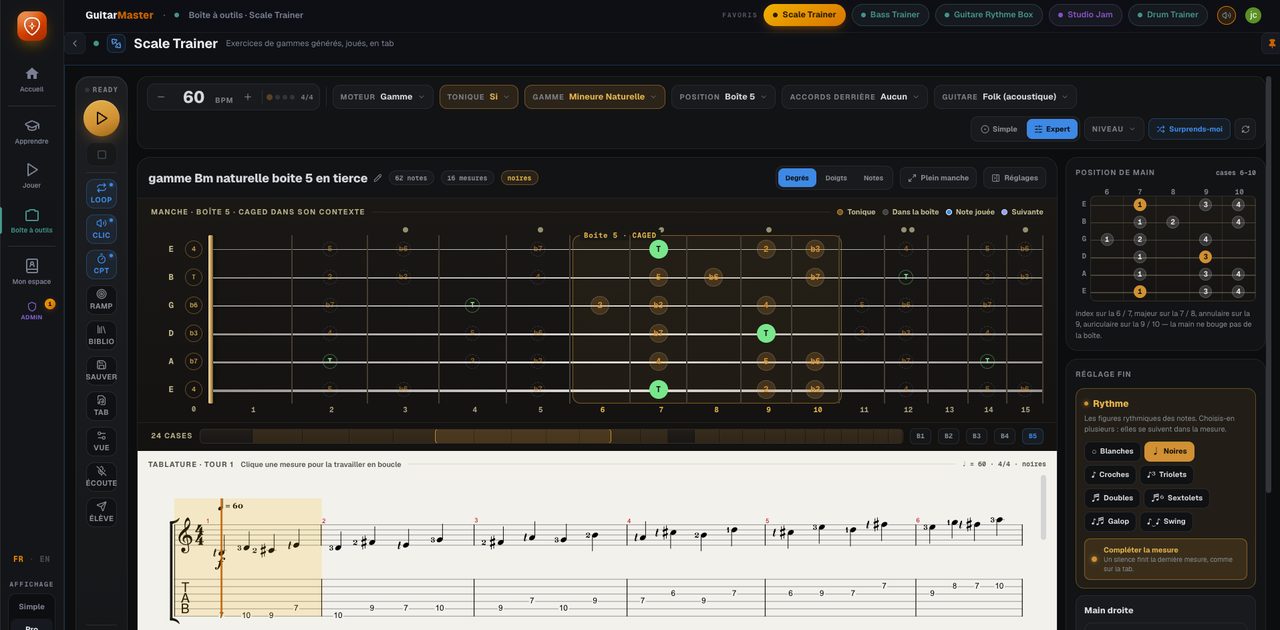The image size is (1280, 630).
Task: Click the refresh regenerate icon
Action: (1245, 129)
